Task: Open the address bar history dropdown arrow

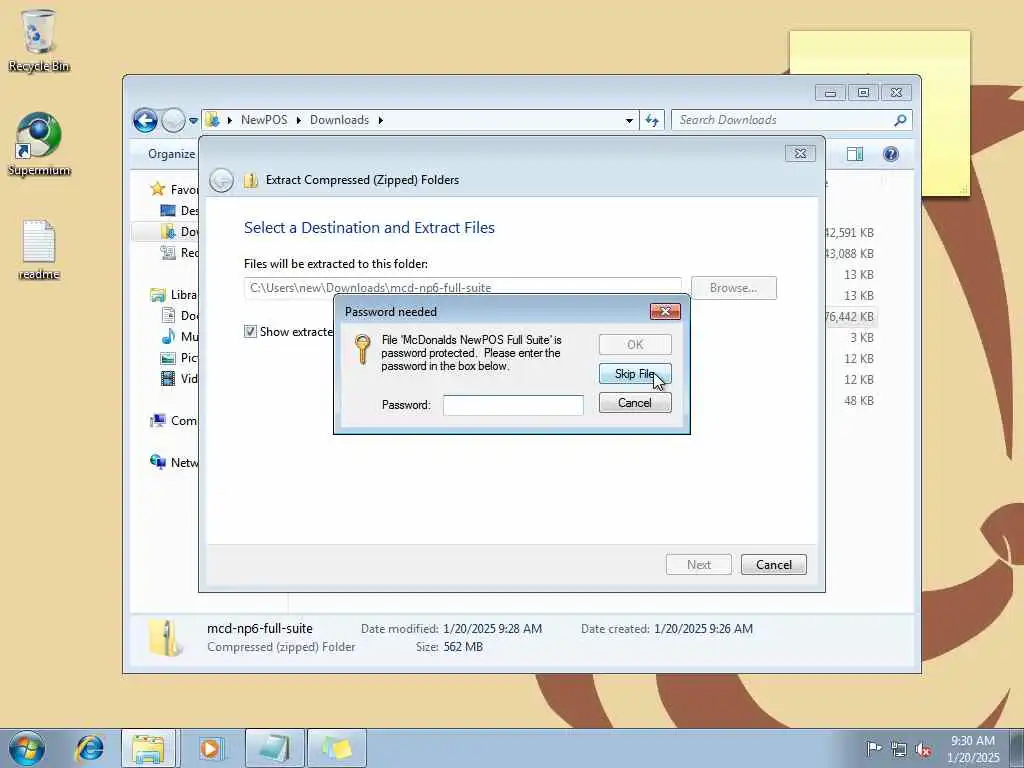Action: pos(629,120)
